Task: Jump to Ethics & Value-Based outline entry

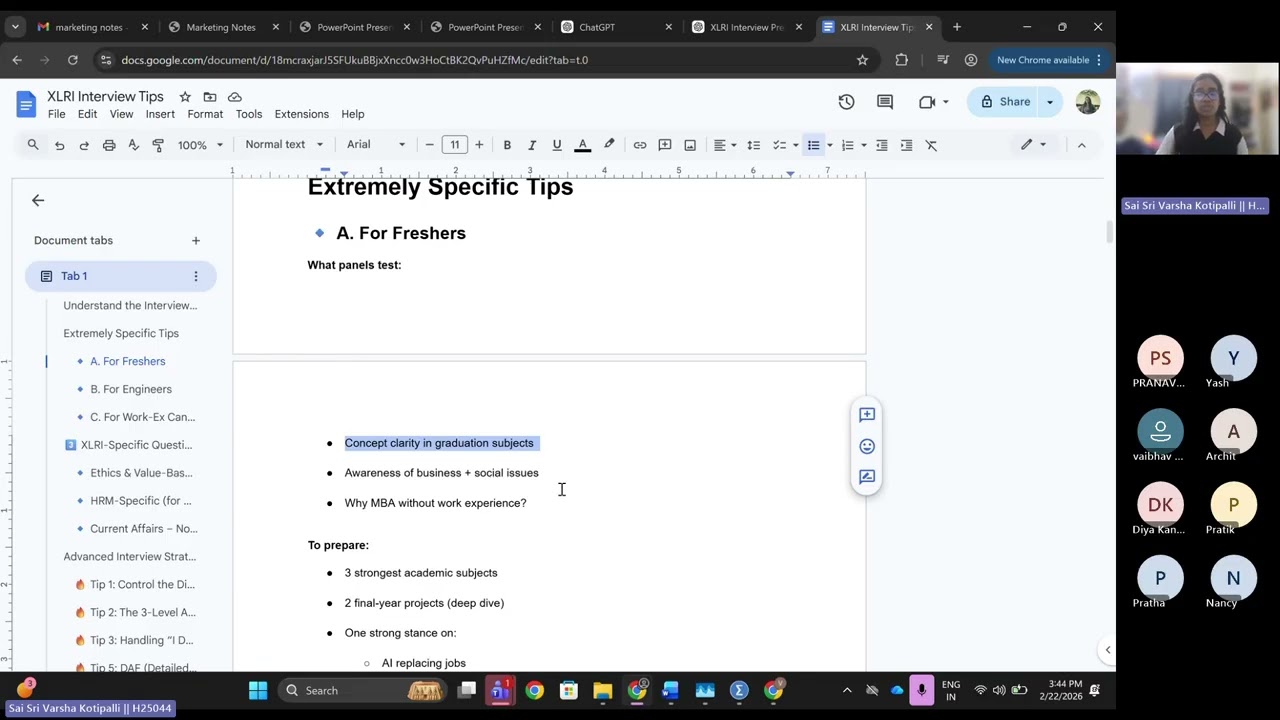Action: coord(141,473)
